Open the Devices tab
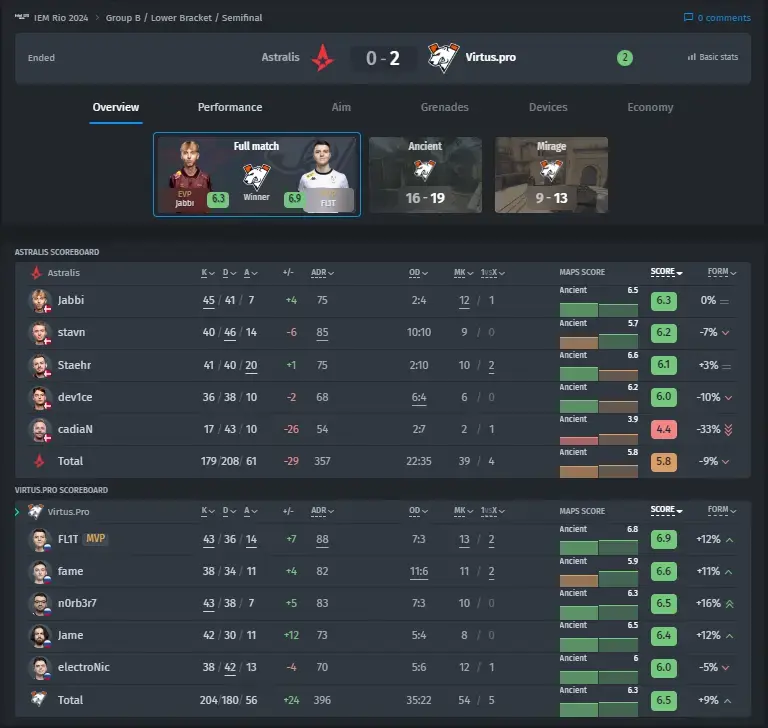The width and height of the screenshot is (768, 728). tap(548, 107)
